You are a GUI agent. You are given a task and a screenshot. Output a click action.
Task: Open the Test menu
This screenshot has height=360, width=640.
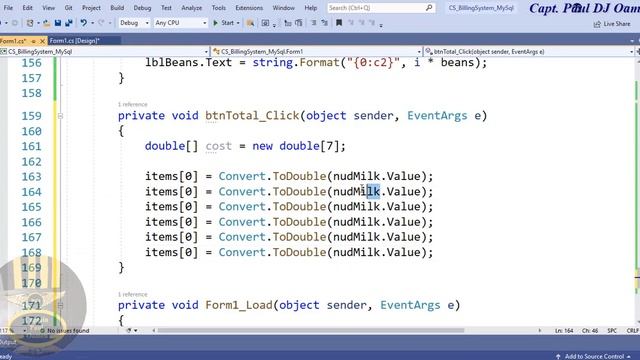[166, 8]
